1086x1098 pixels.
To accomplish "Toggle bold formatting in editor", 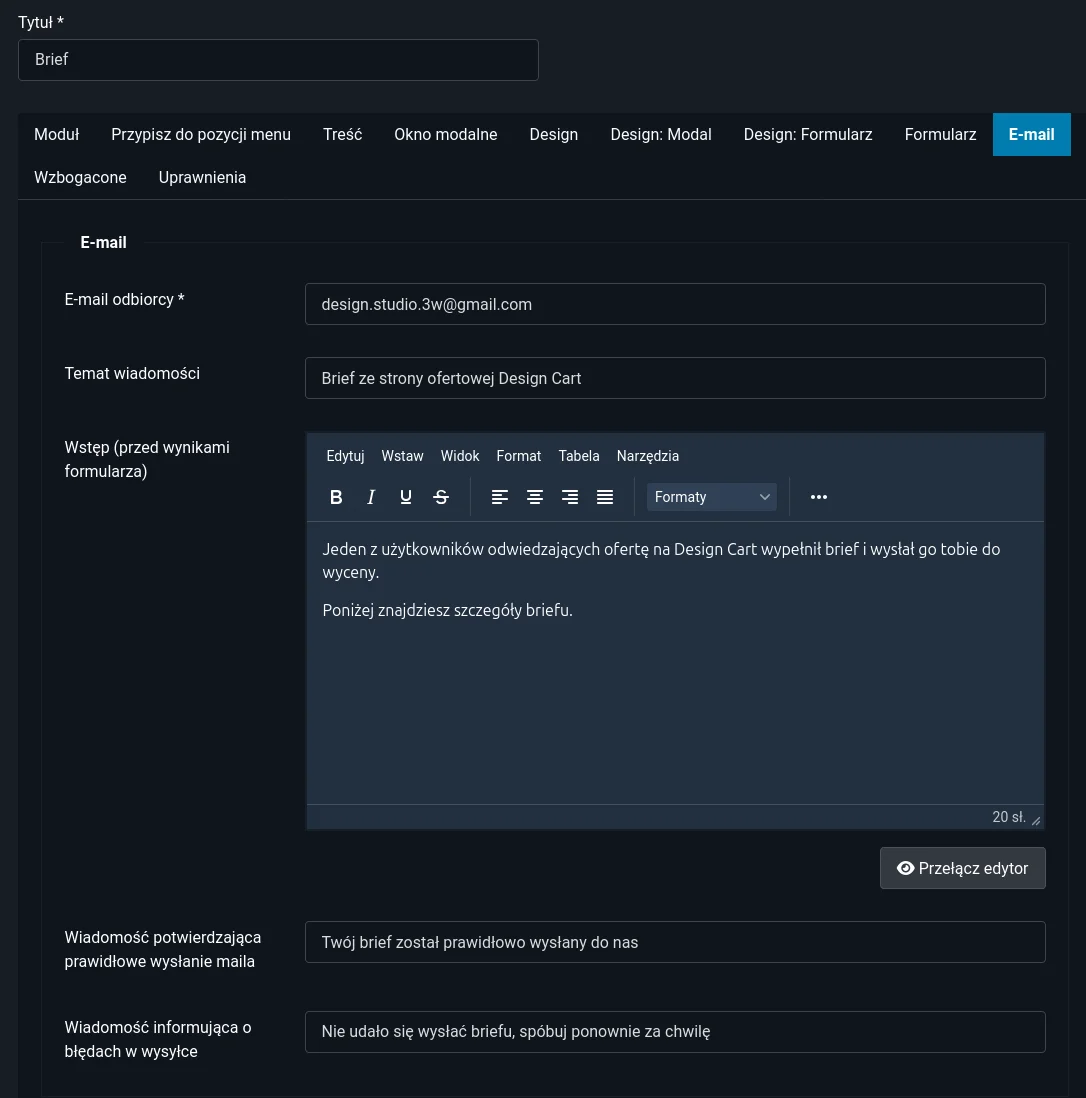I will [336, 497].
